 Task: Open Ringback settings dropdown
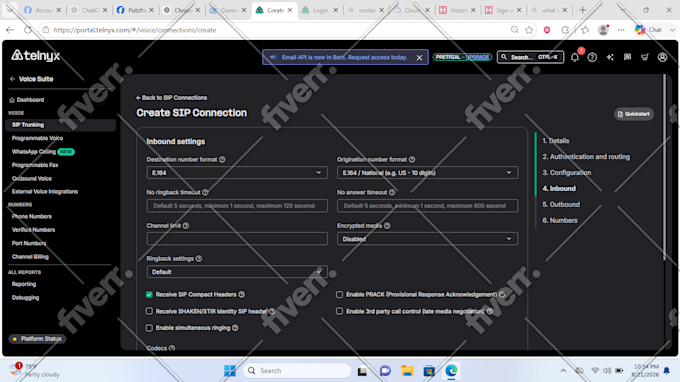[x=237, y=272]
